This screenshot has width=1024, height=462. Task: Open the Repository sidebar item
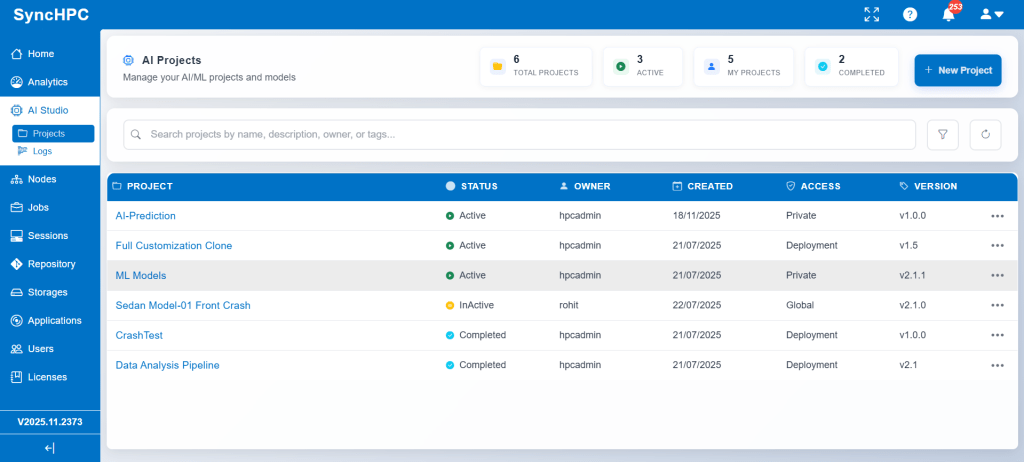pyautogui.click(x=51, y=264)
